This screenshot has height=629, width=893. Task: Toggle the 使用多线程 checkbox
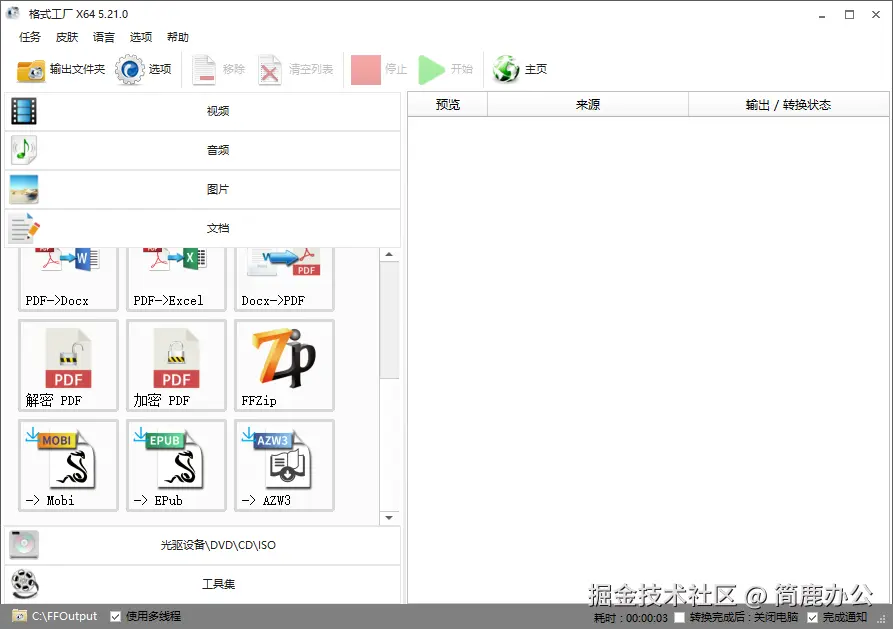(116, 616)
